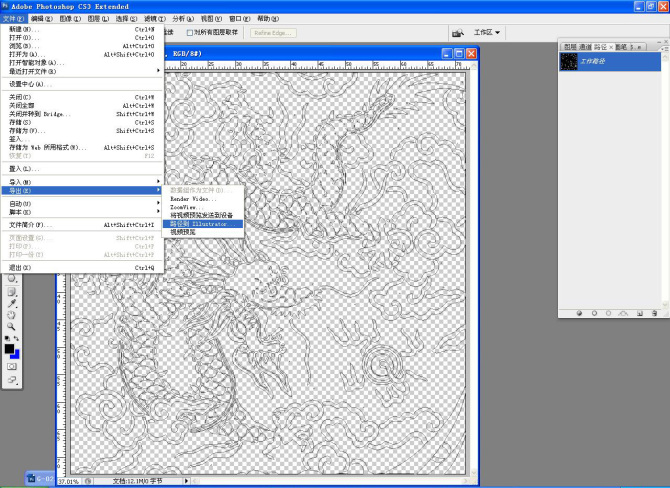Click the Go to Bridge icon
Image resolution: width=670 pixels, height=488 pixels.
[x=459, y=33]
